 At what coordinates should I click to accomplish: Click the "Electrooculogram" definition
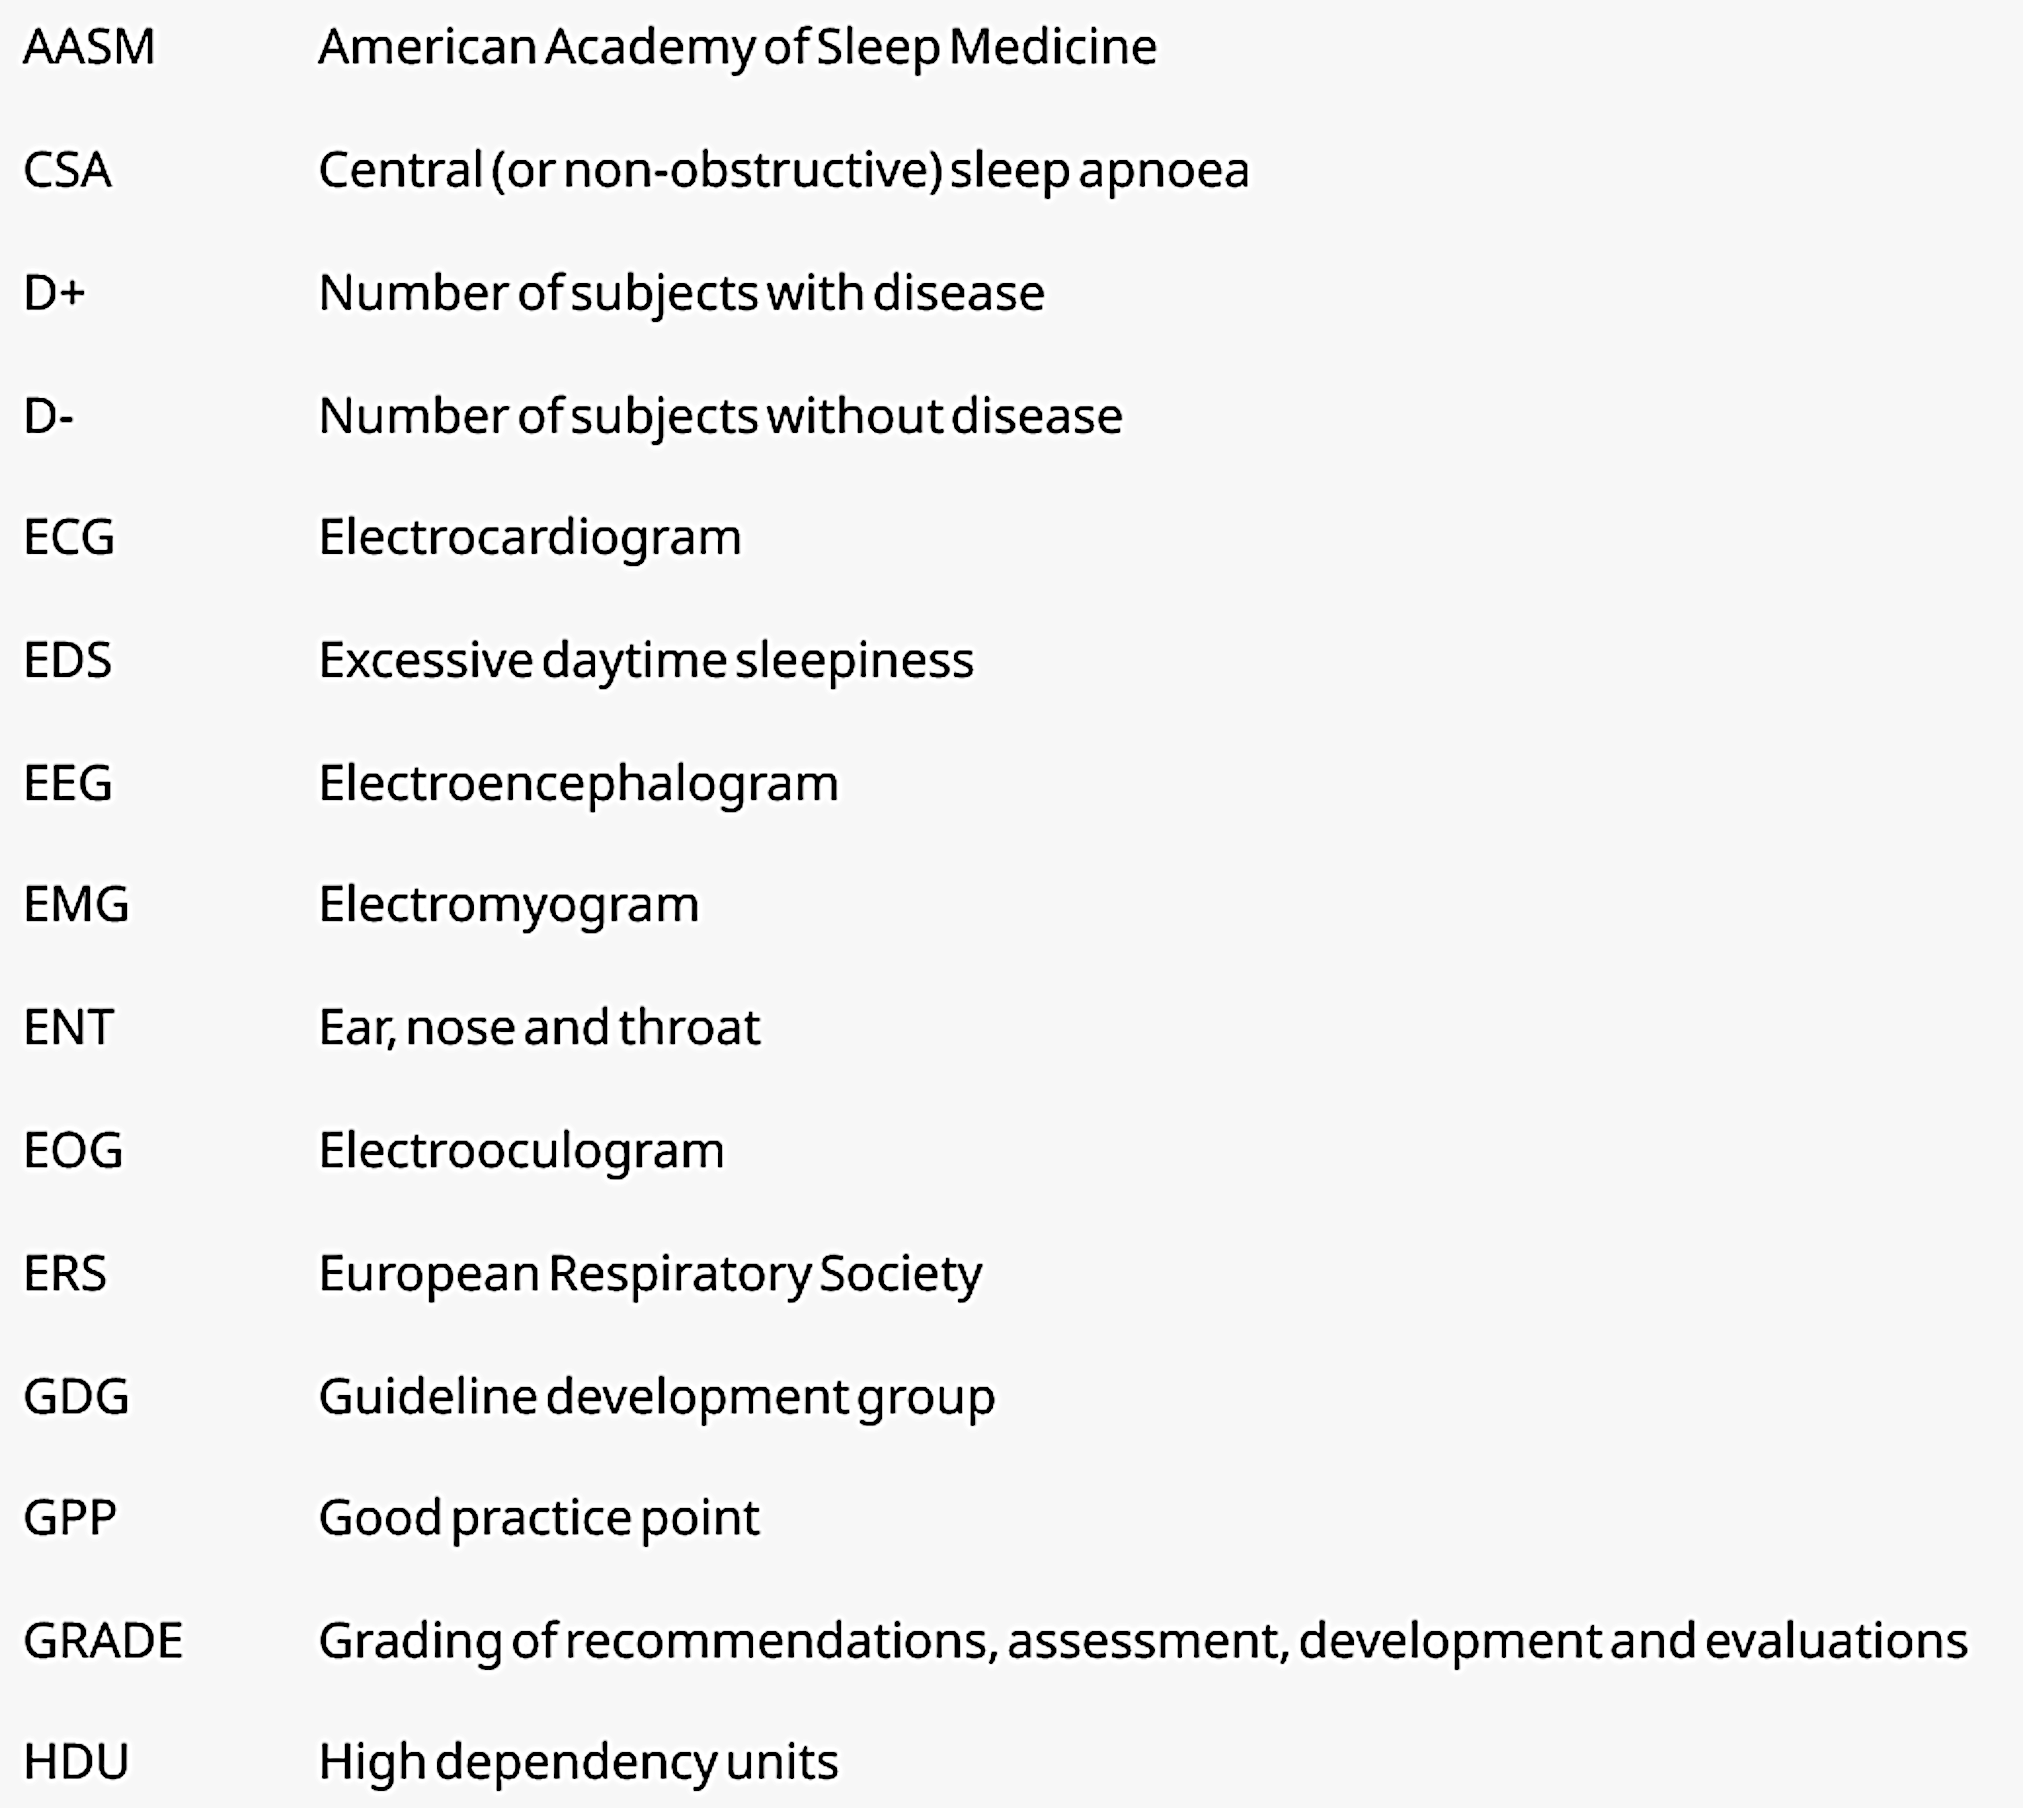click(x=521, y=1151)
